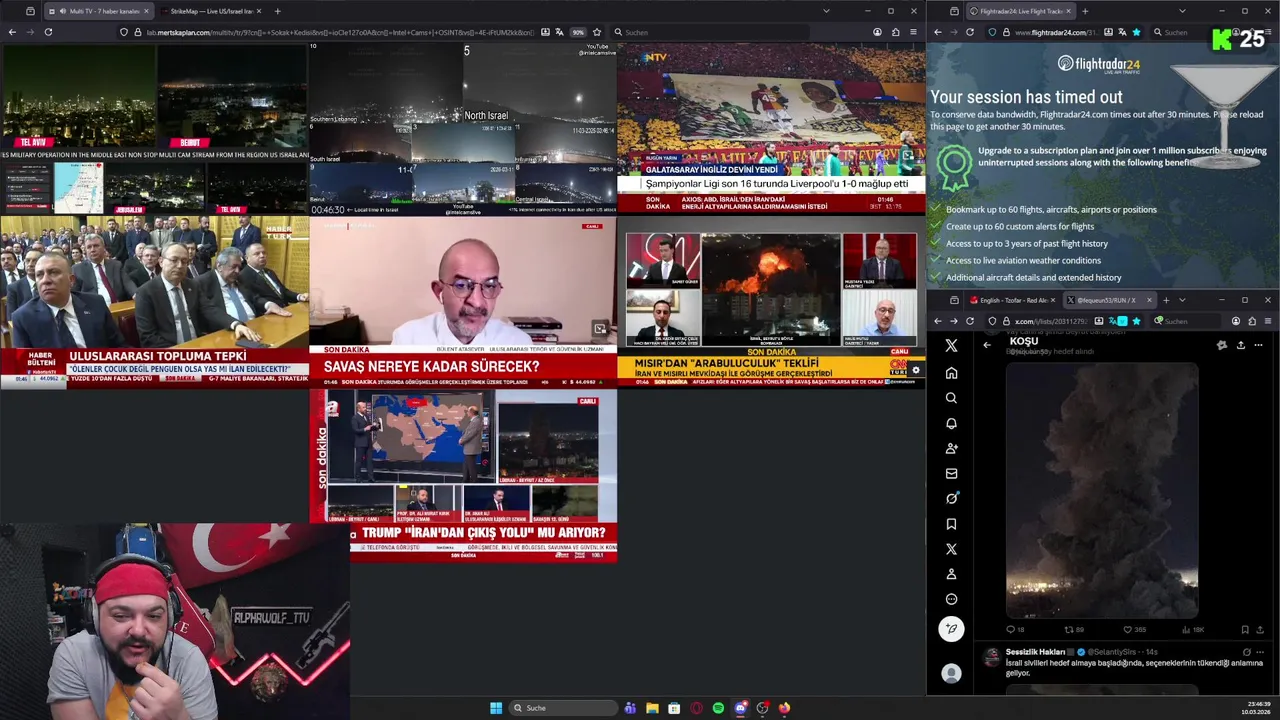Repost the smoke cloud post (89)
Viewport: 1280px width, 720px height.
1074,630
